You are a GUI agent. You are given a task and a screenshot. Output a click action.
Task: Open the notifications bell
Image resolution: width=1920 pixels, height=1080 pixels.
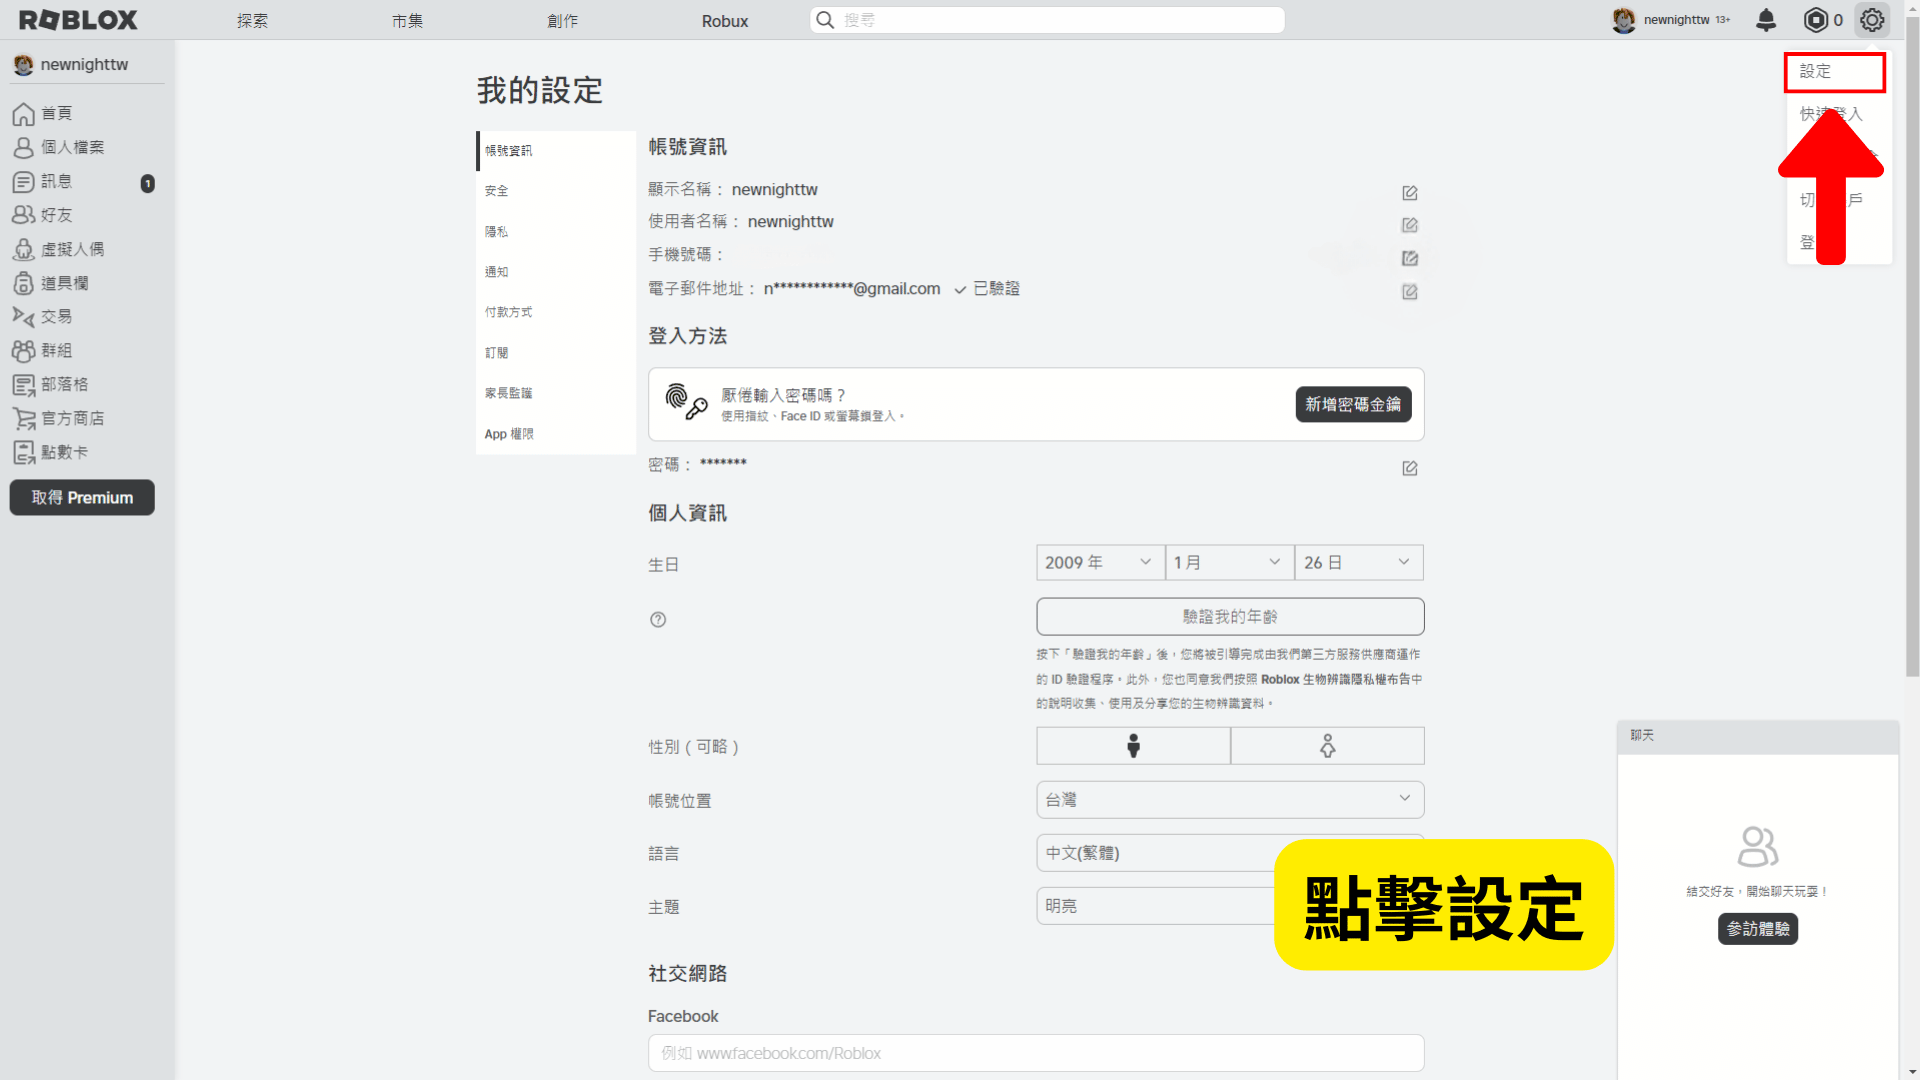click(1766, 20)
